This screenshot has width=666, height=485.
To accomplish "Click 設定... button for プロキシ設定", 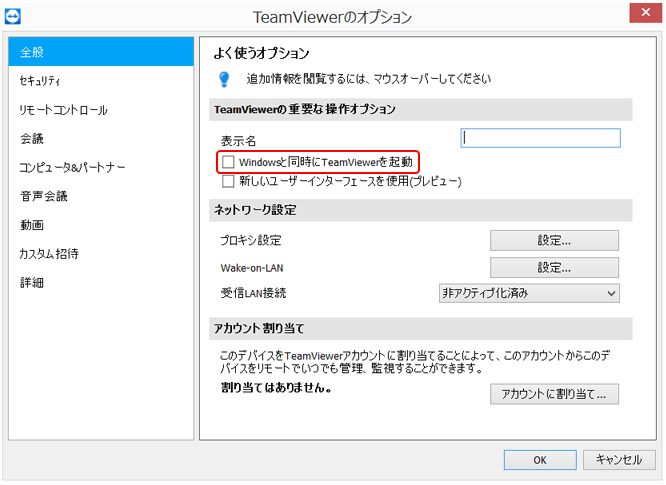I will 554,241.
